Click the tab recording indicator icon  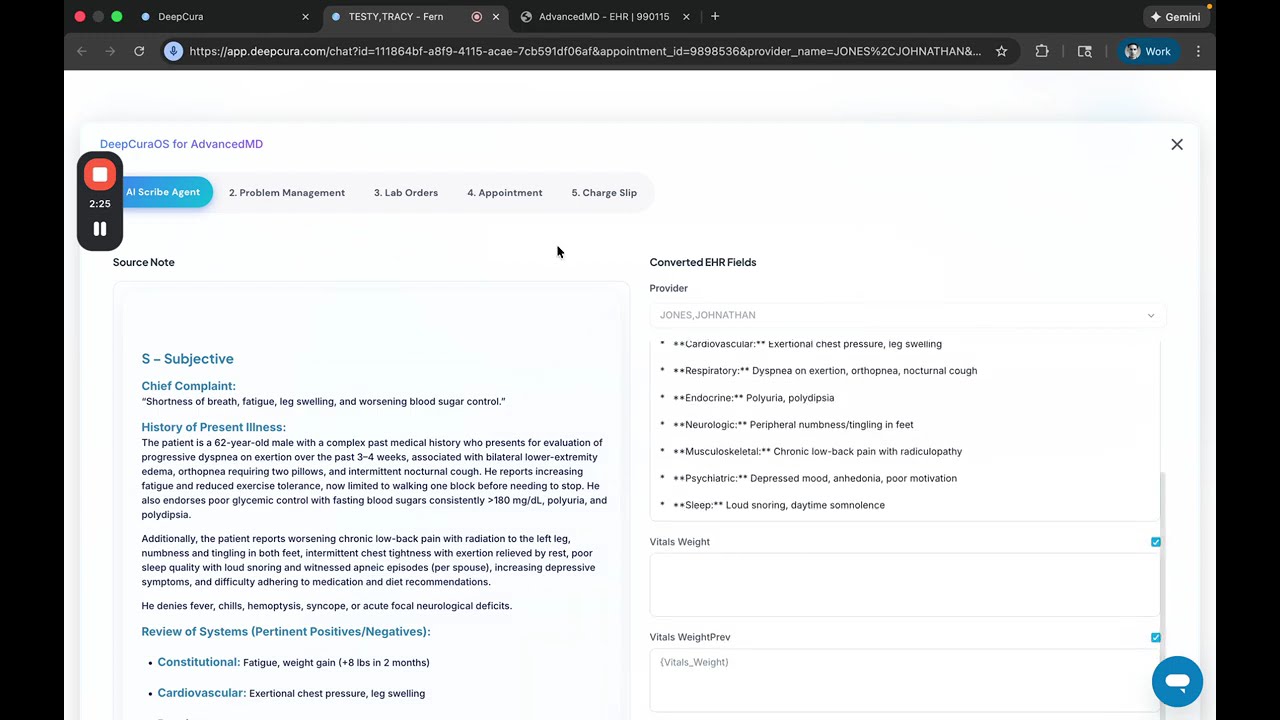(476, 17)
